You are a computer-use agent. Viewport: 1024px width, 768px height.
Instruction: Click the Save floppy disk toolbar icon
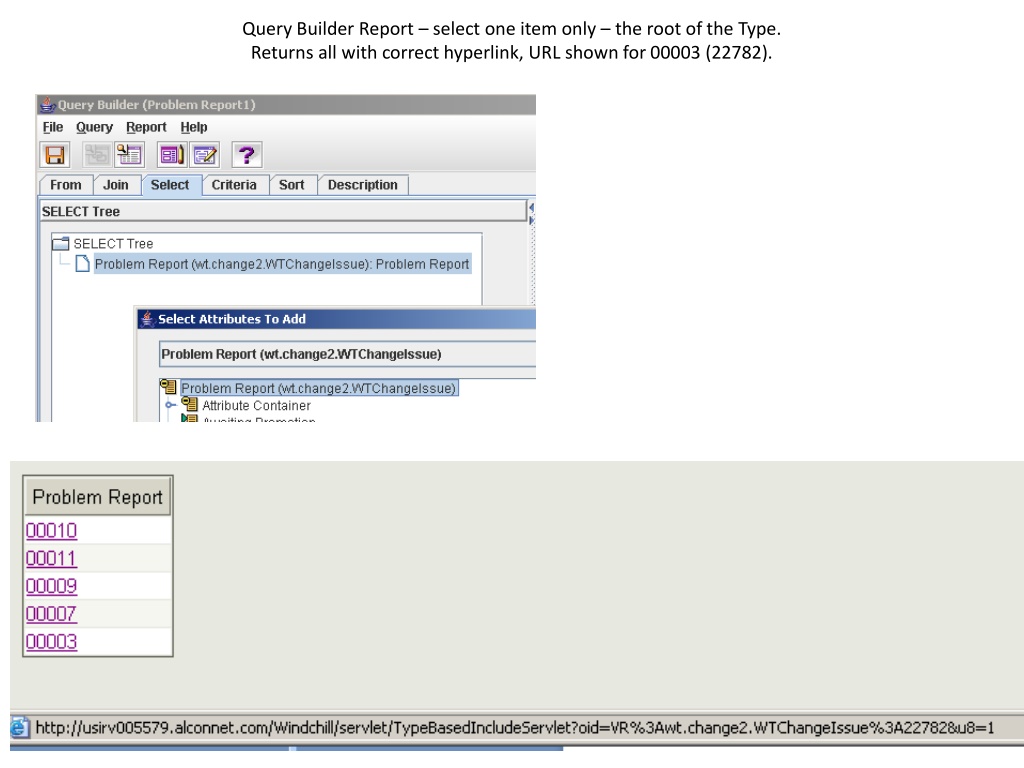pyautogui.click(x=55, y=155)
